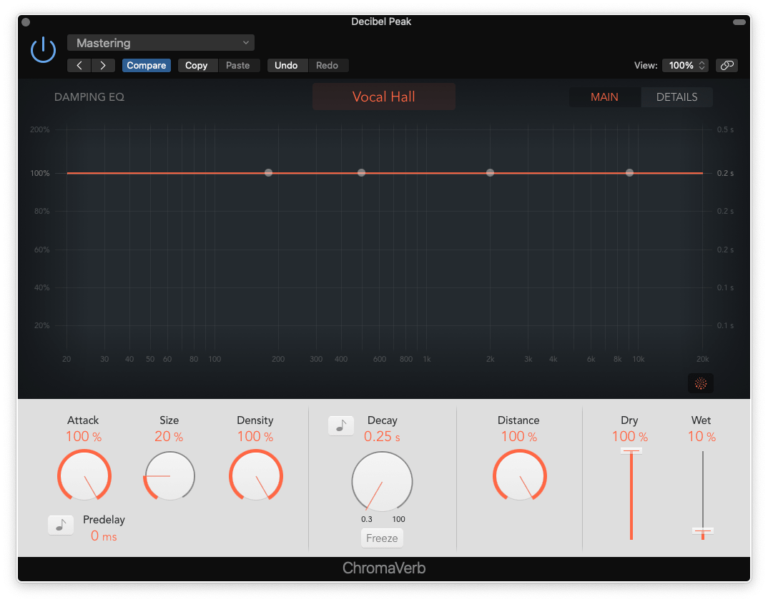This screenshot has height=602, width=768.
Task: Go to next preset arrow
Action: 103,65
